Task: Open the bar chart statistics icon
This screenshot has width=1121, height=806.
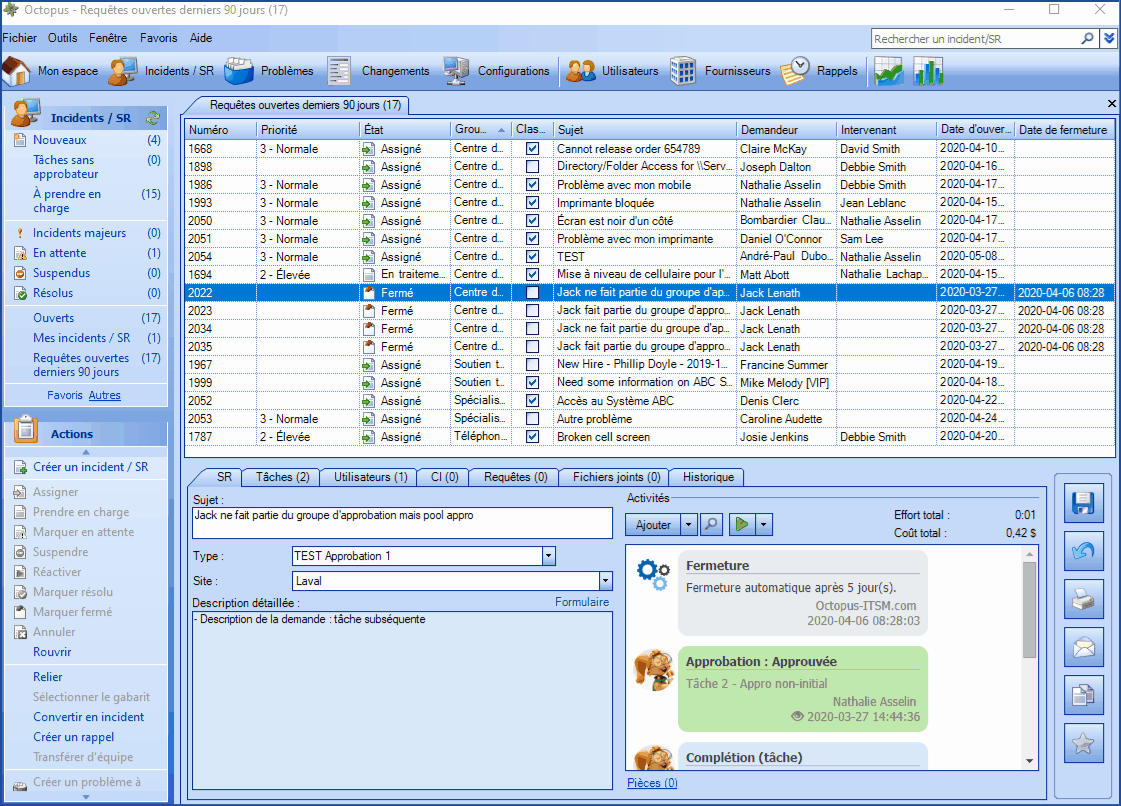Action: [x=928, y=71]
